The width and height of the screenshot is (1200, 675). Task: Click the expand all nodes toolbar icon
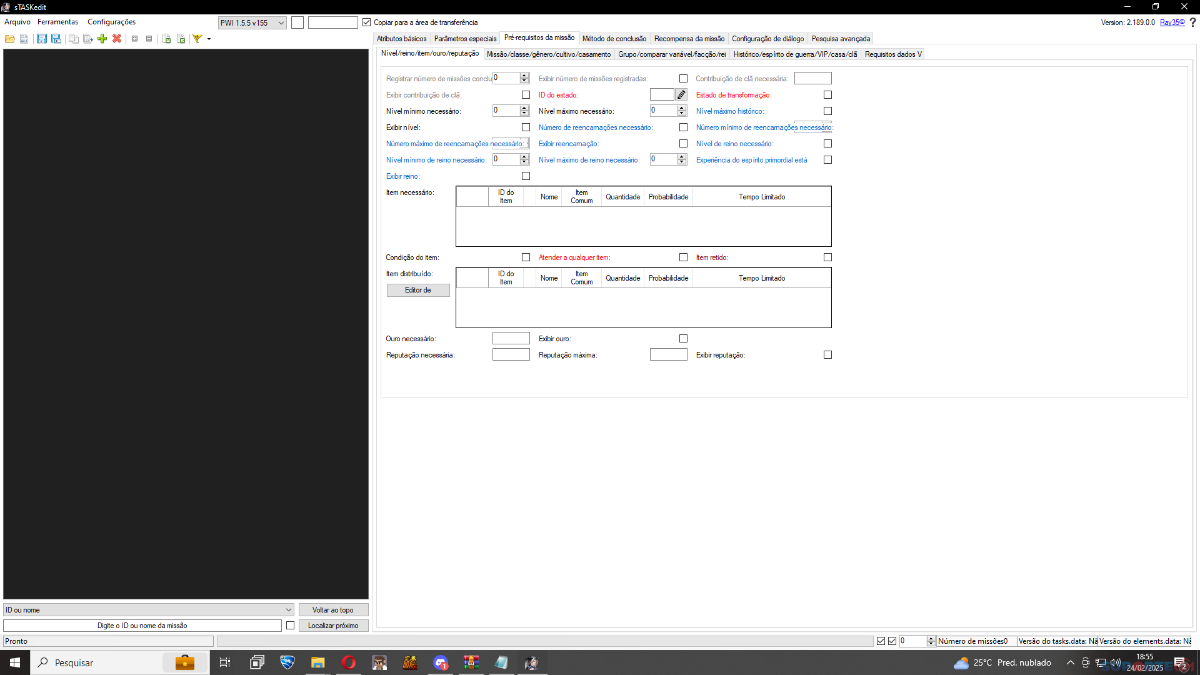point(134,38)
